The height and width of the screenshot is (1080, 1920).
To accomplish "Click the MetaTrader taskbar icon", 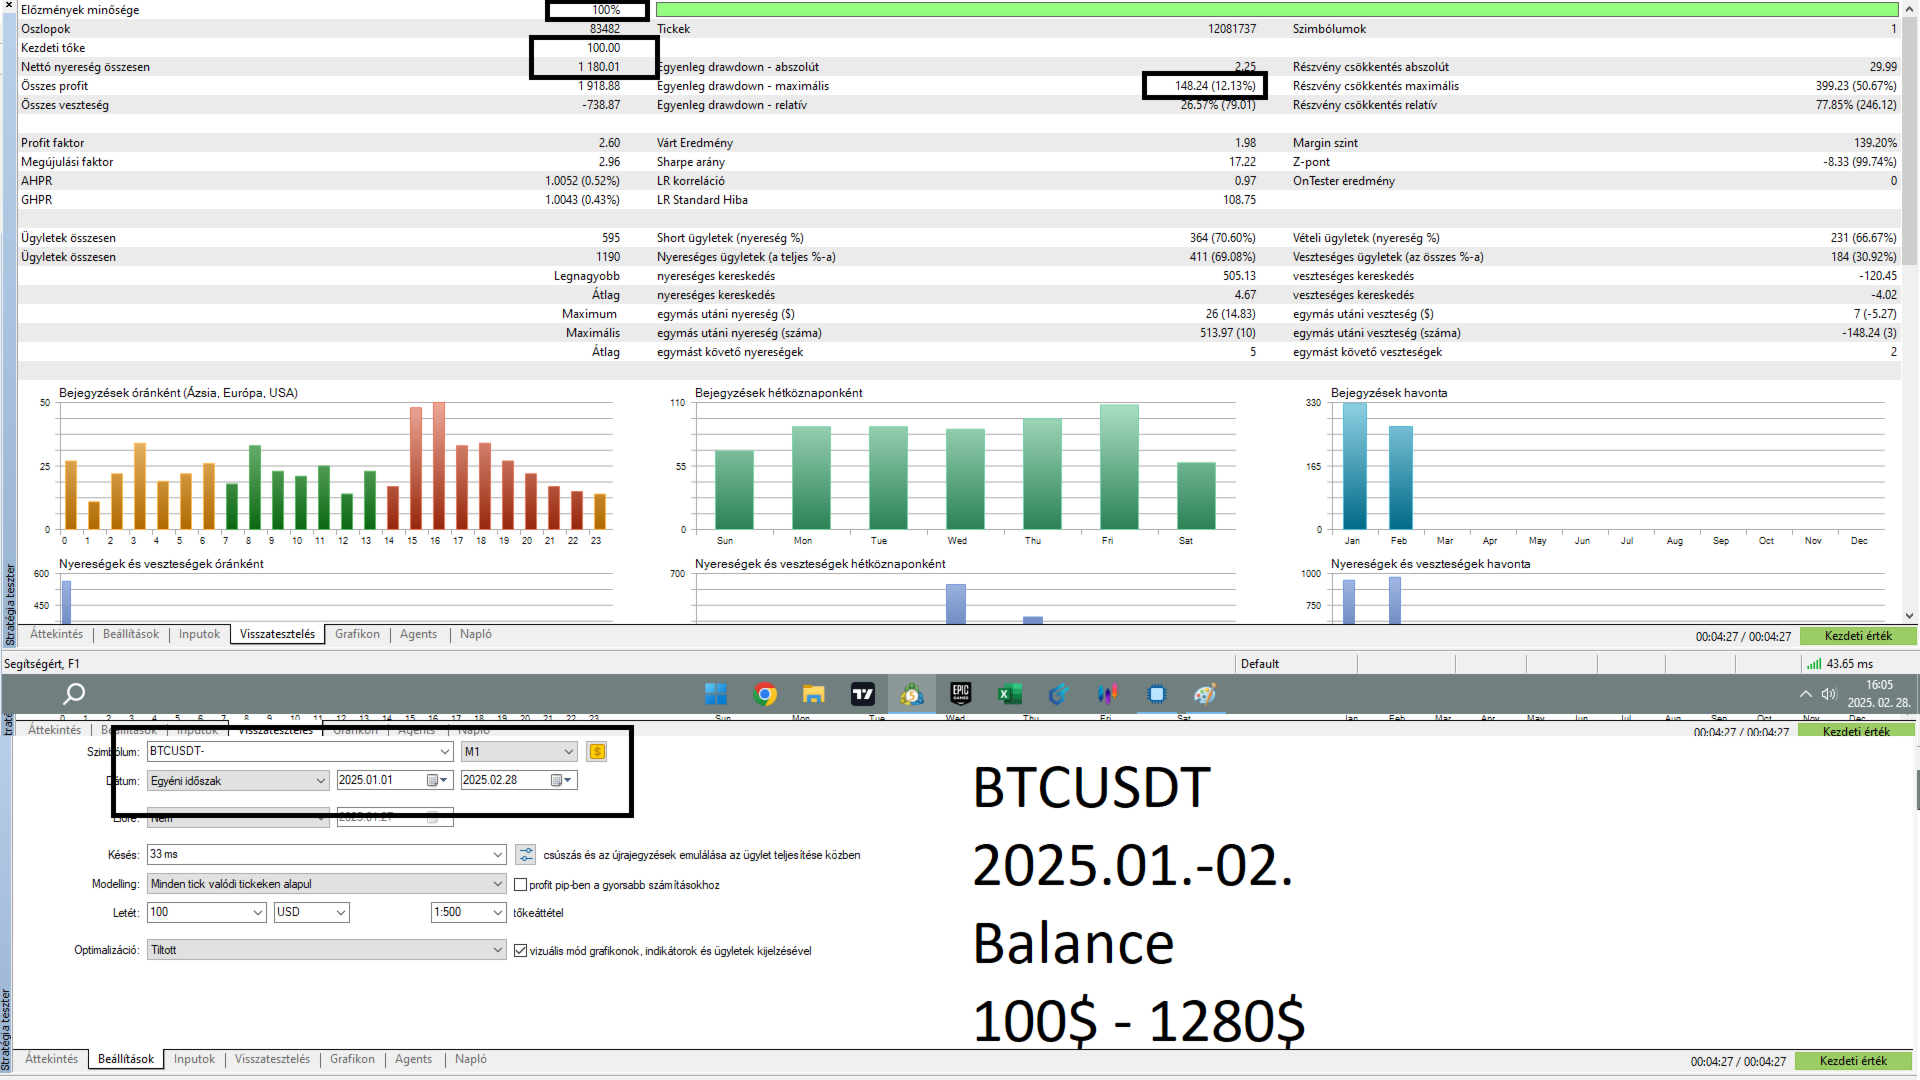I will pos(911,694).
